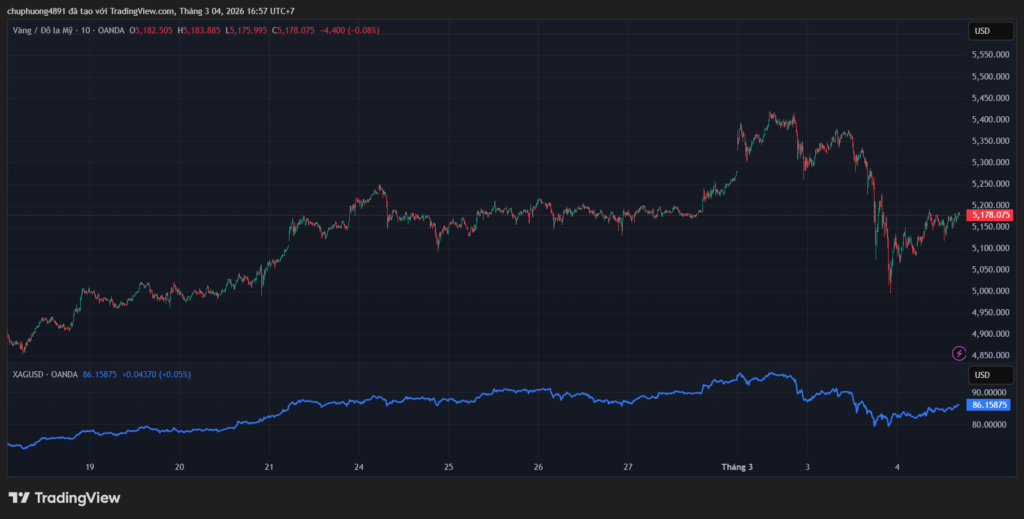Open the USD currency selector on gold chart
Screen dimensions: 1024x519
click(982, 31)
